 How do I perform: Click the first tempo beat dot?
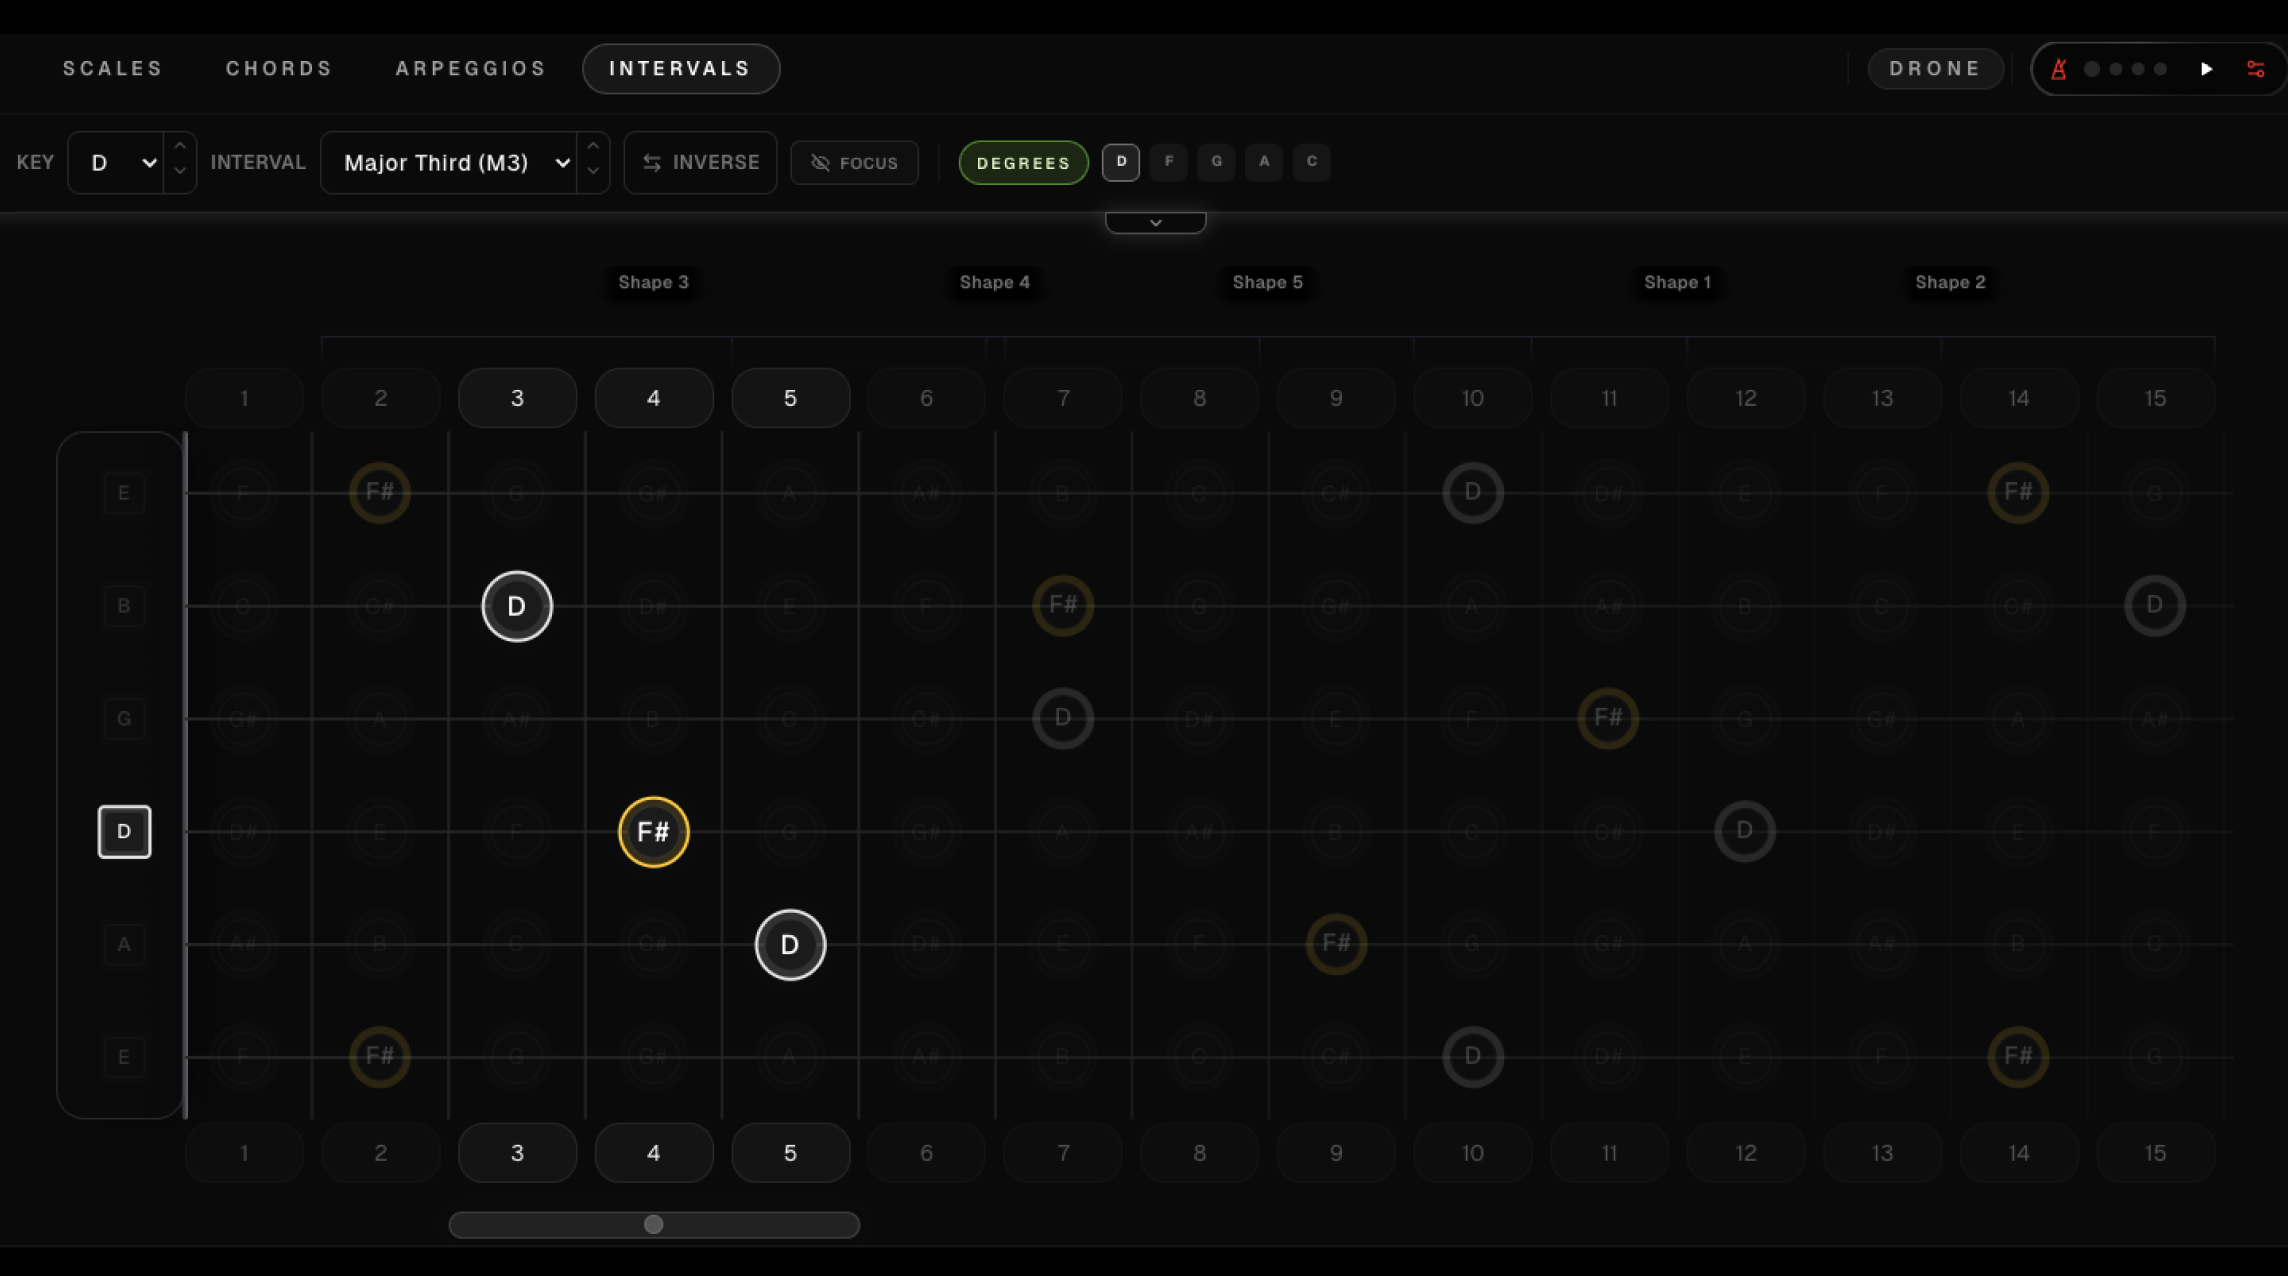pyautogui.click(x=2091, y=69)
